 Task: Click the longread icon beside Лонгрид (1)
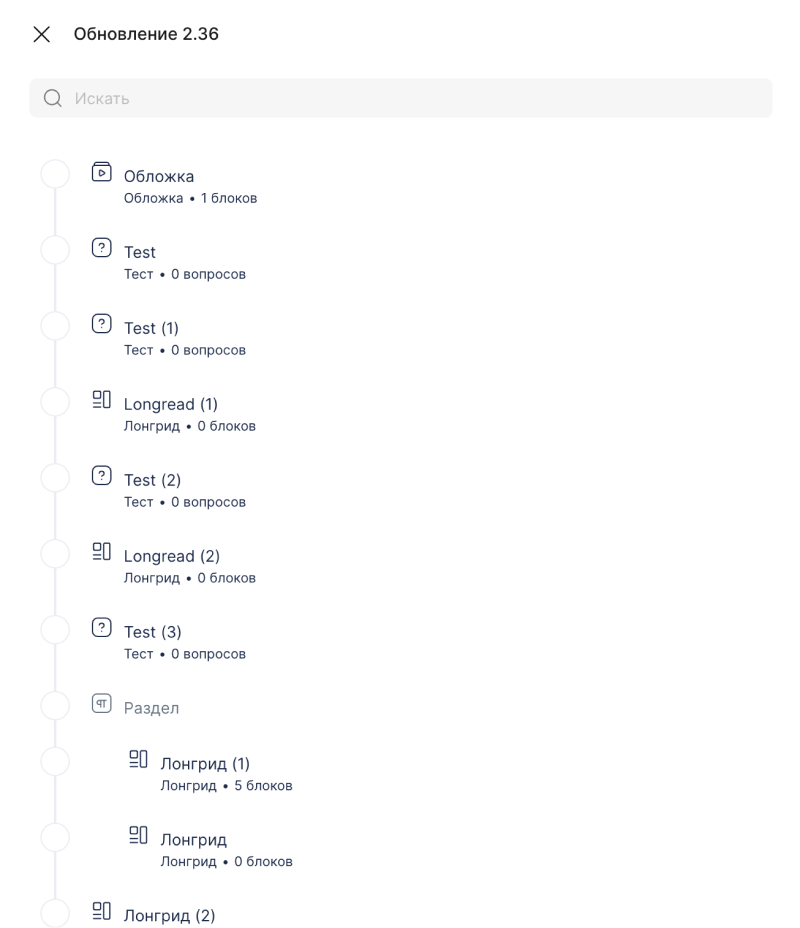pyautogui.click(x=138, y=759)
